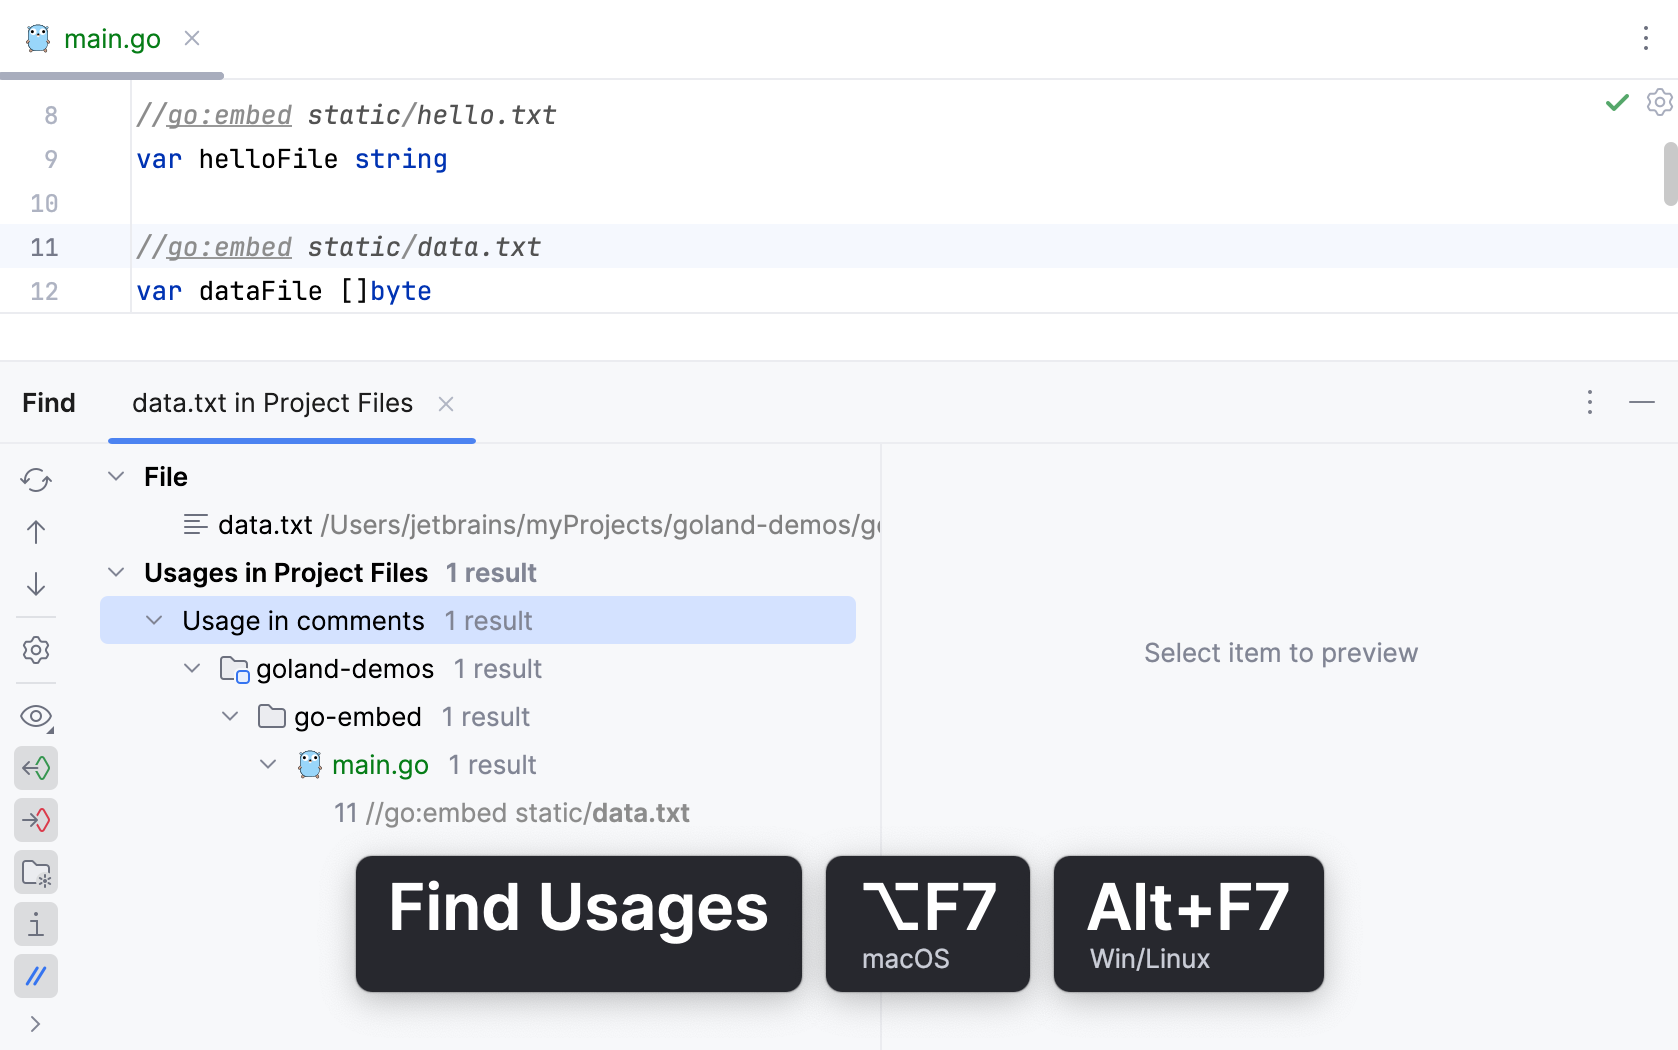This screenshot has height=1050, width=1678.
Task: Click the folder scope settings icon
Action: tap(36, 872)
